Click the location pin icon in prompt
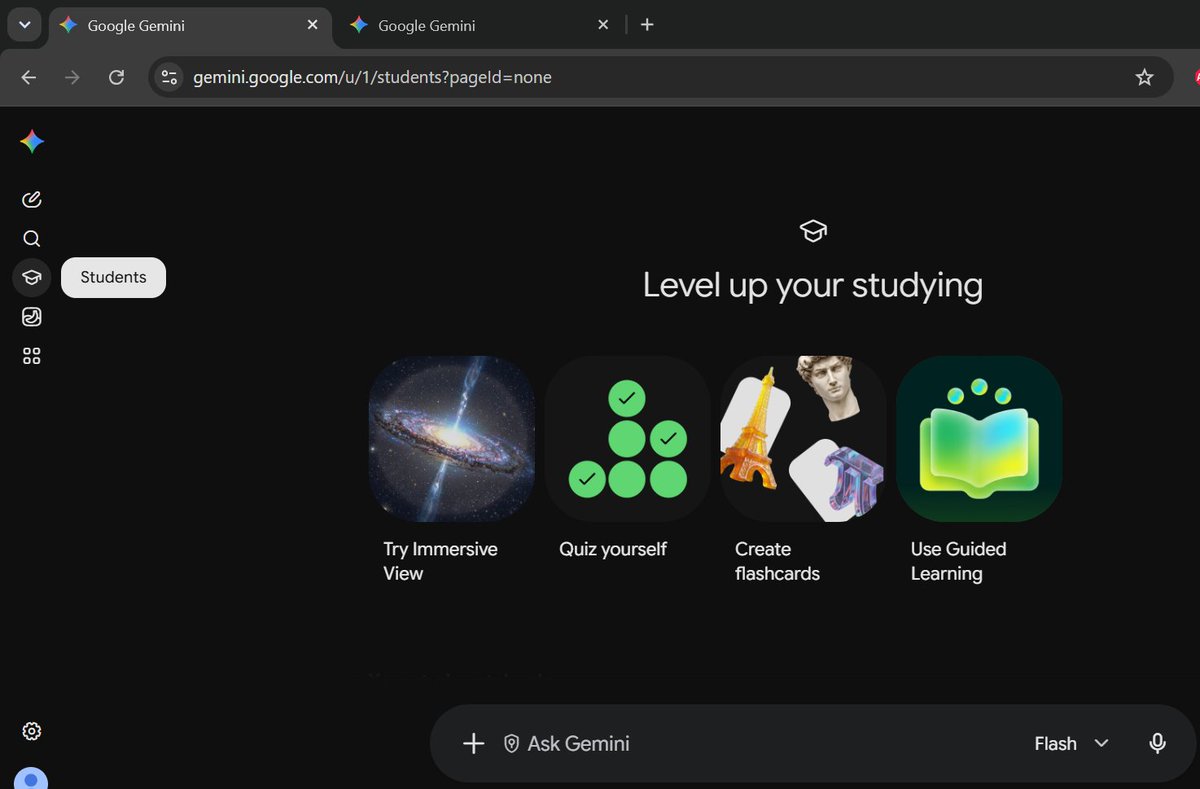 point(511,744)
